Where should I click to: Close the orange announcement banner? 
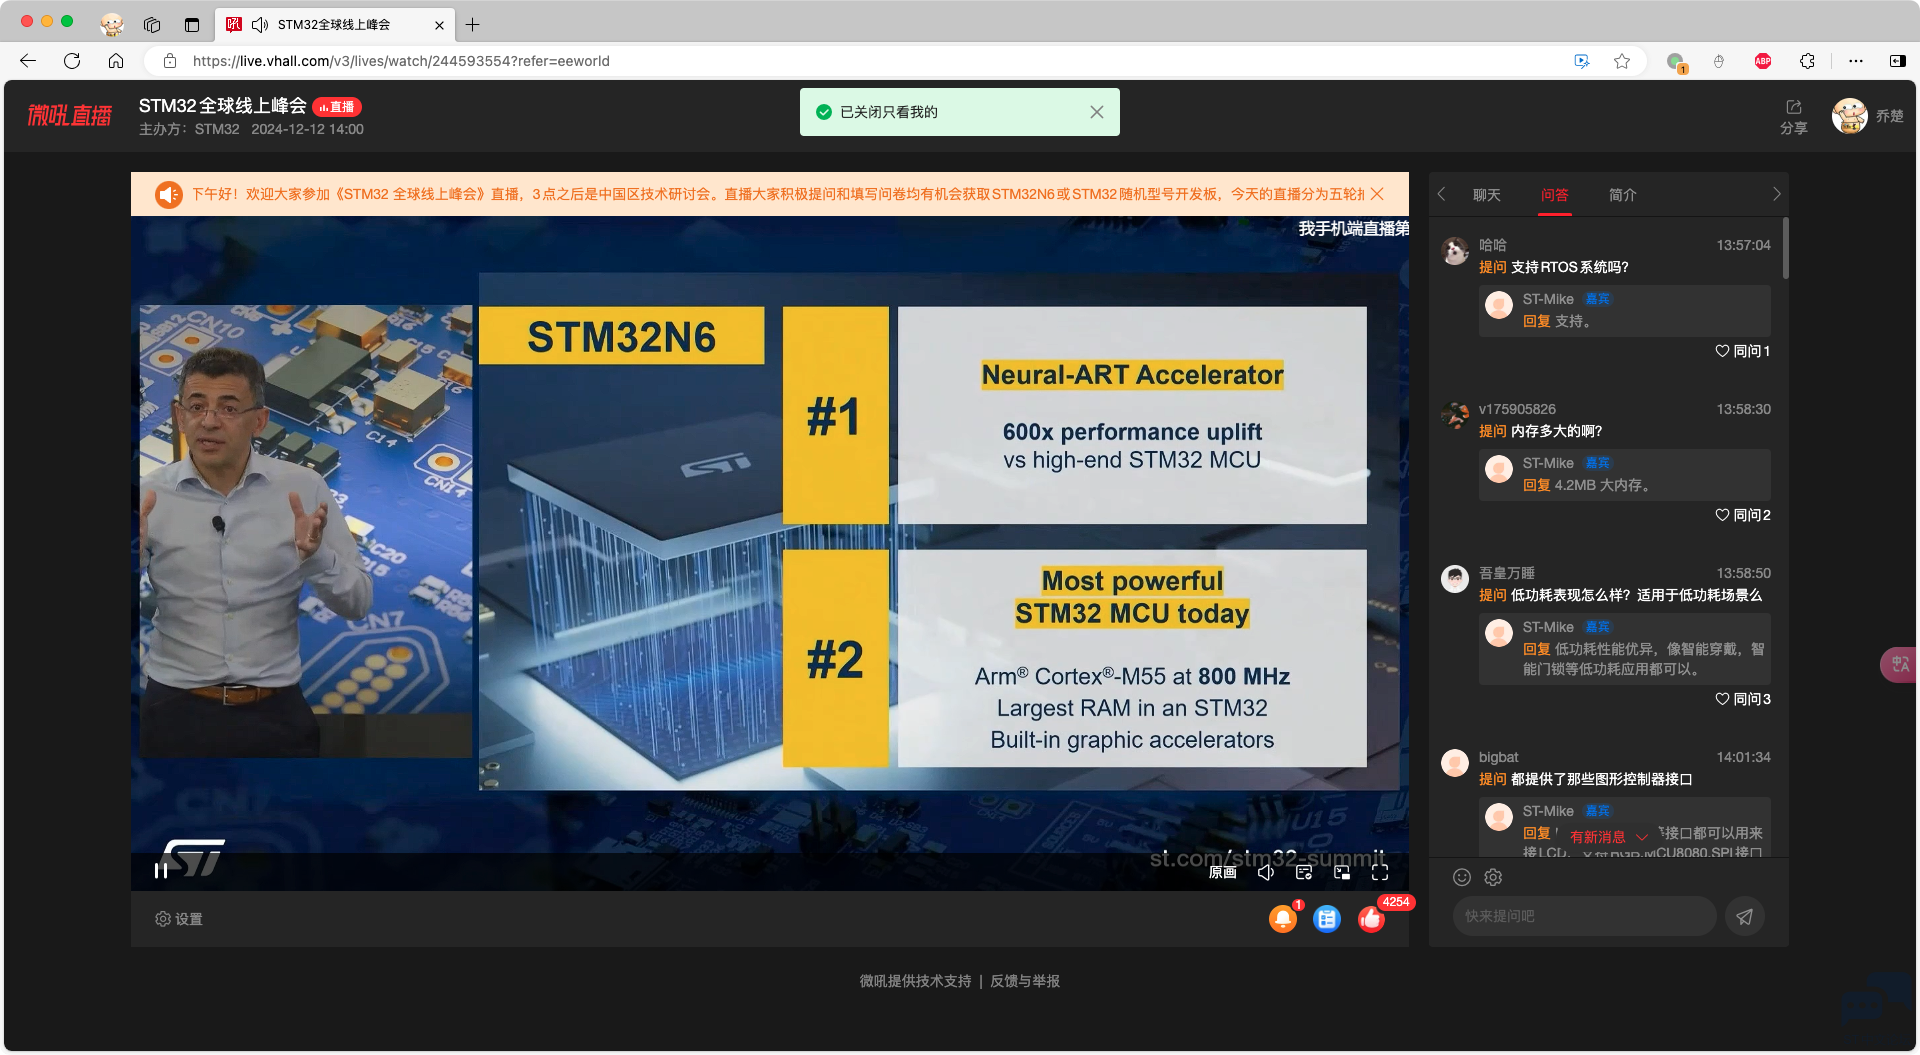pyautogui.click(x=1378, y=194)
